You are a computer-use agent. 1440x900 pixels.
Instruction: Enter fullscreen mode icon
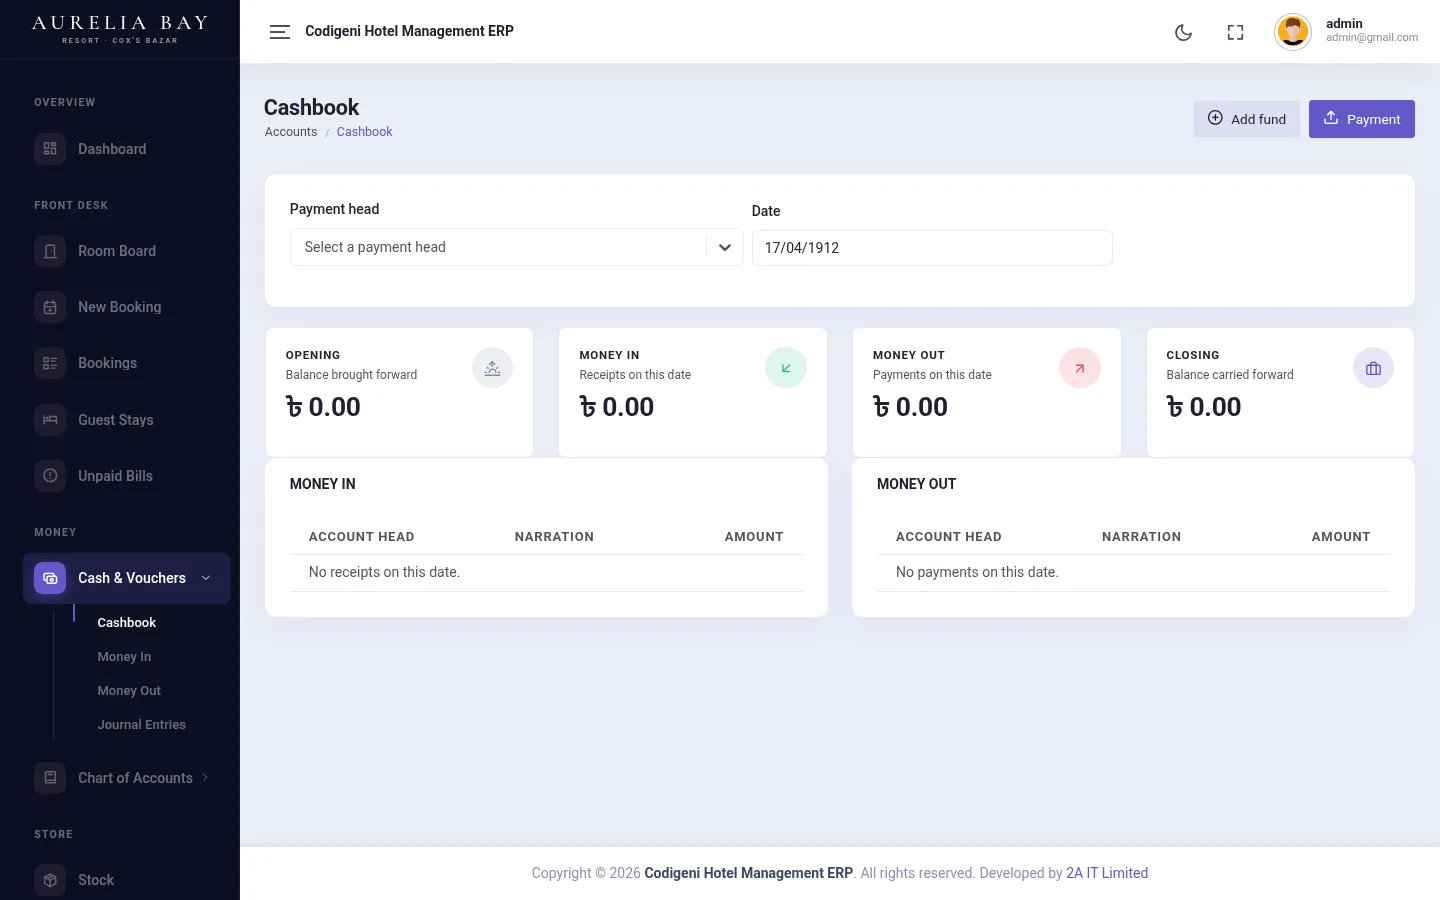pyautogui.click(x=1235, y=32)
